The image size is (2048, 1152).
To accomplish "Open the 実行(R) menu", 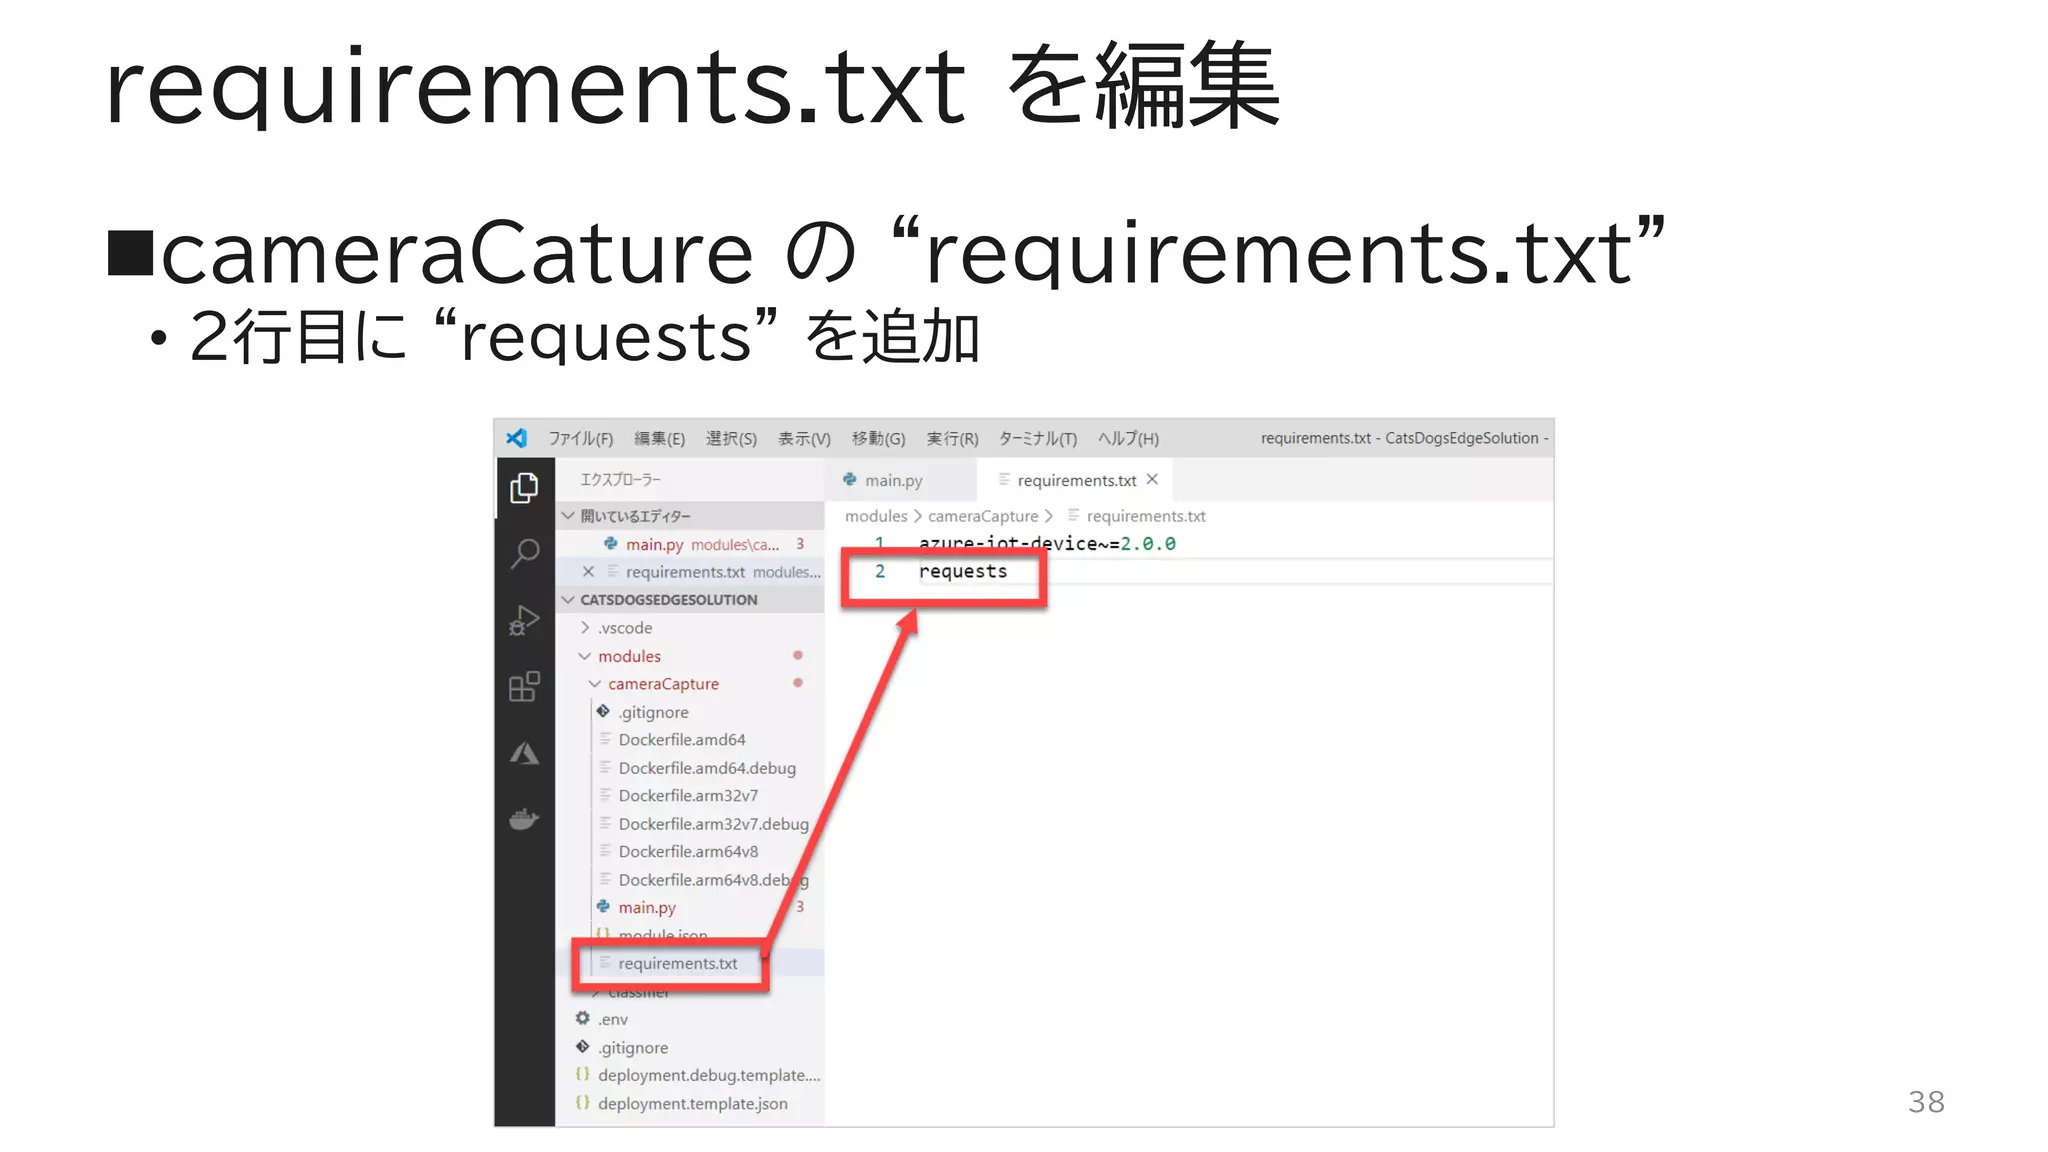I will (x=952, y=438).
